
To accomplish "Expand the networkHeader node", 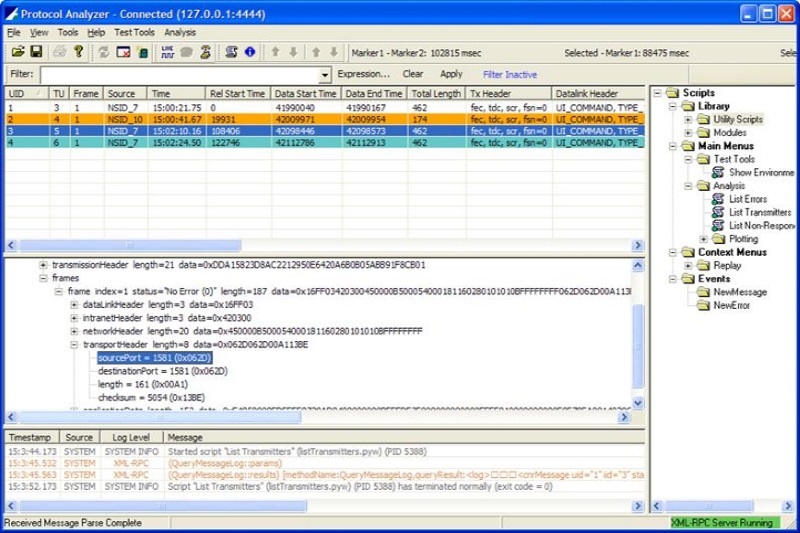I will pos(74,331).
